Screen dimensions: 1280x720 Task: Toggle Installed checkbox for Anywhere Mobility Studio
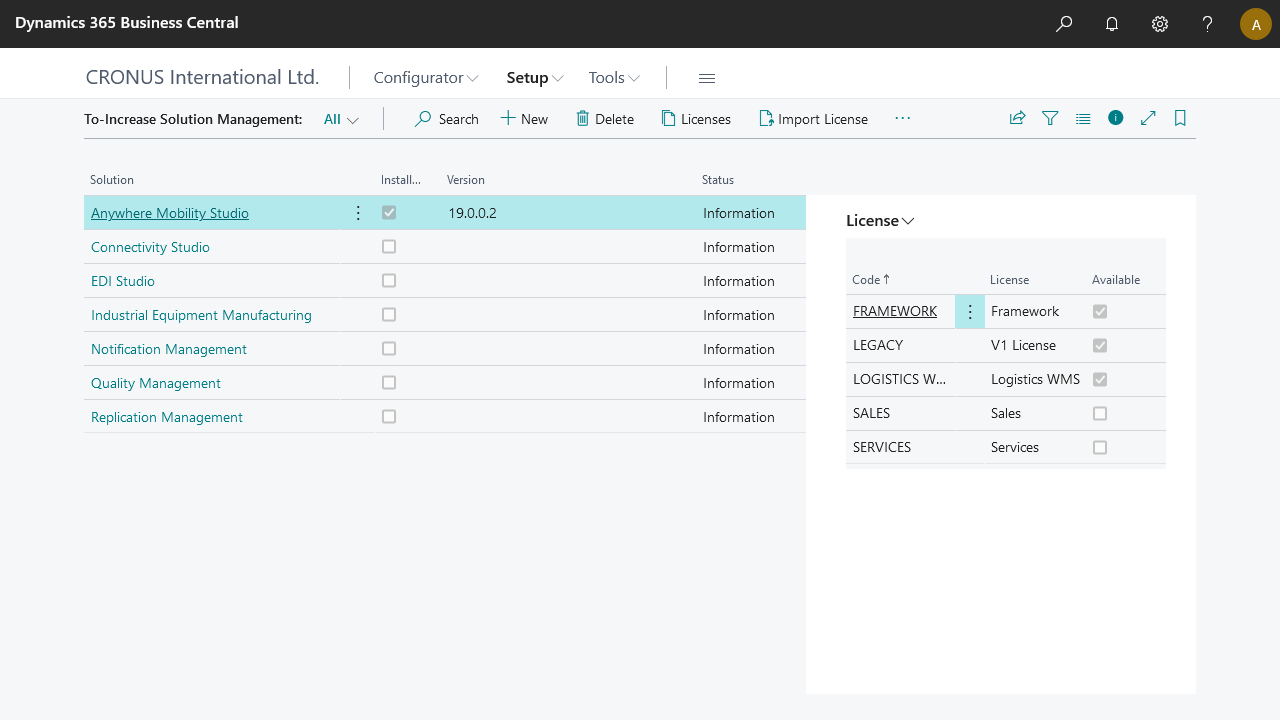[x=389, y=212]
